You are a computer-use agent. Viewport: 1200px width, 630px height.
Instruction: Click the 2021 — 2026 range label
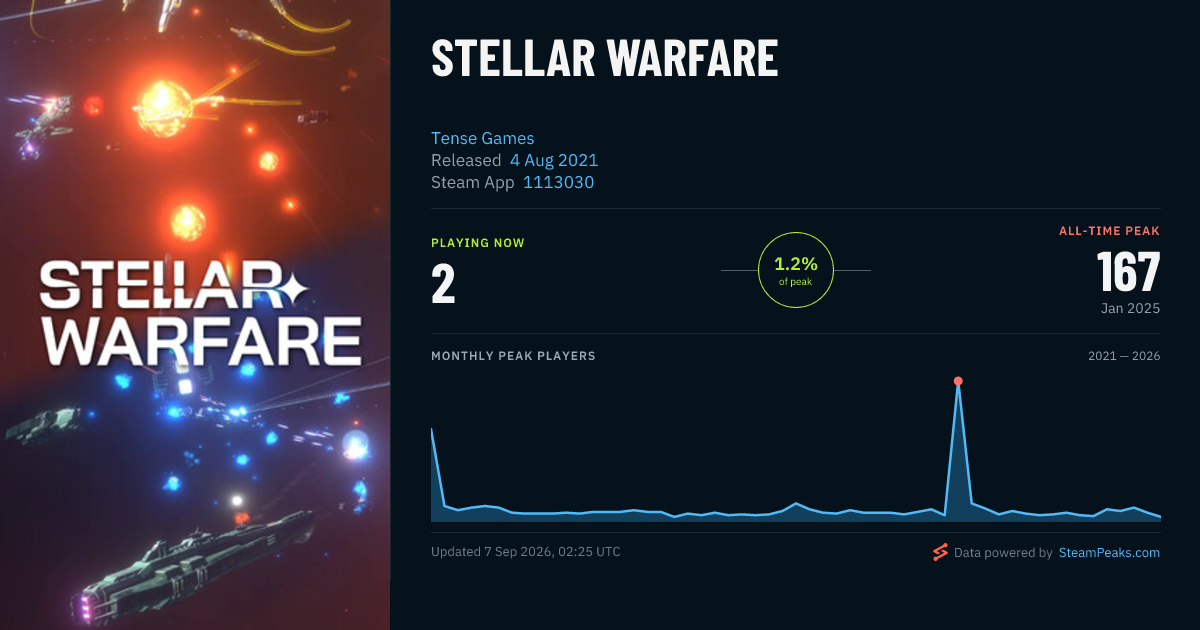coord(1124,356)
